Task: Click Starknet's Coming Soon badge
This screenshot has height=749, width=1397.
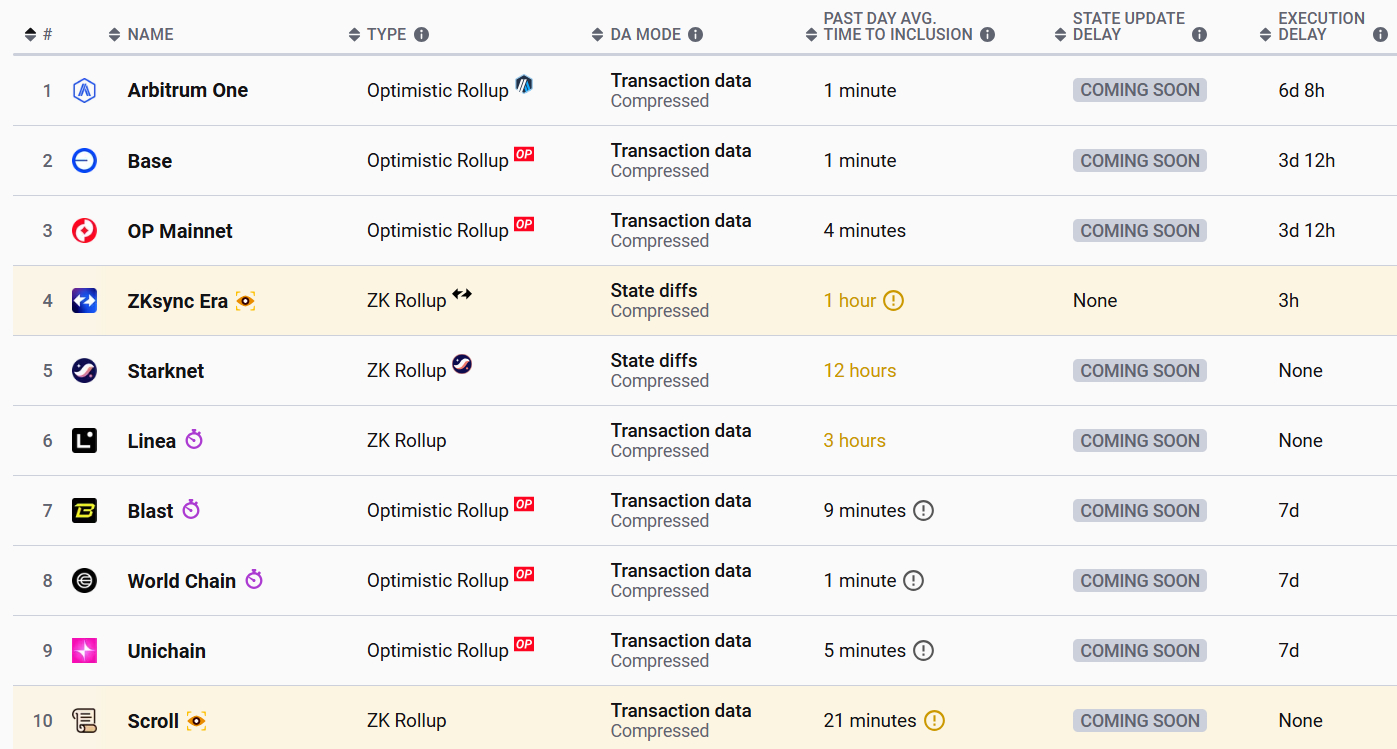Action: click(x=1139, y=370)
